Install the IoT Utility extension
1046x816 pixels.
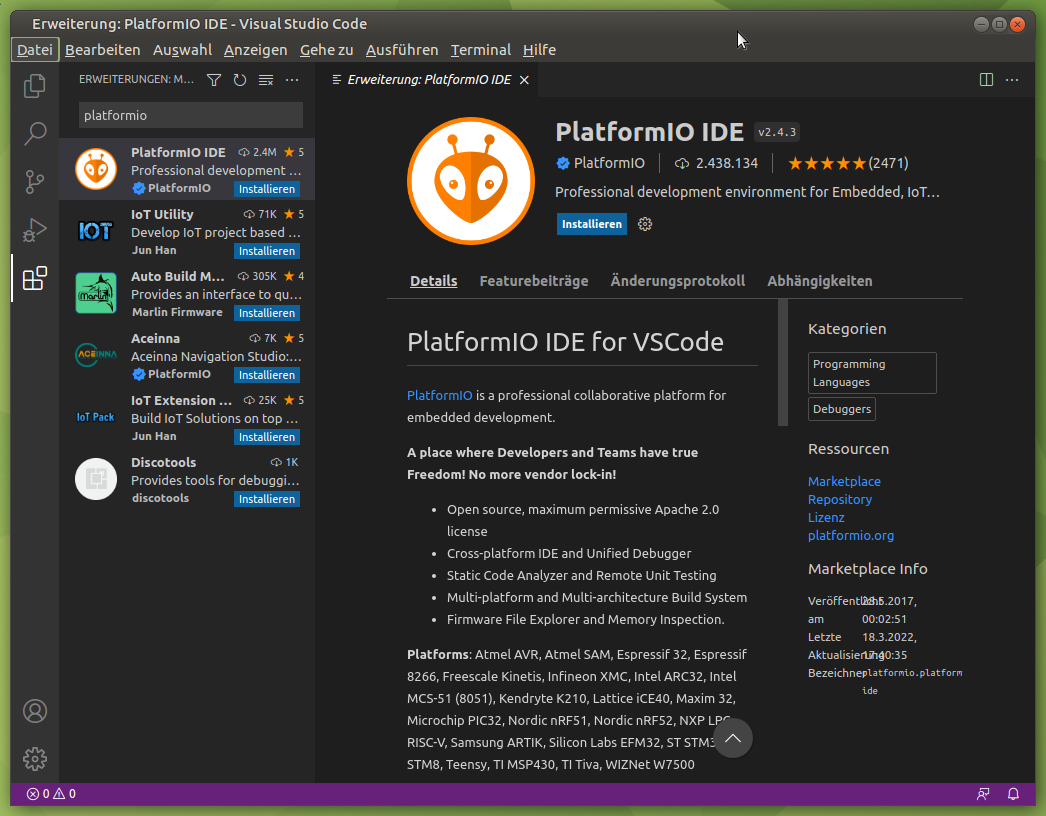coord(267,251)
